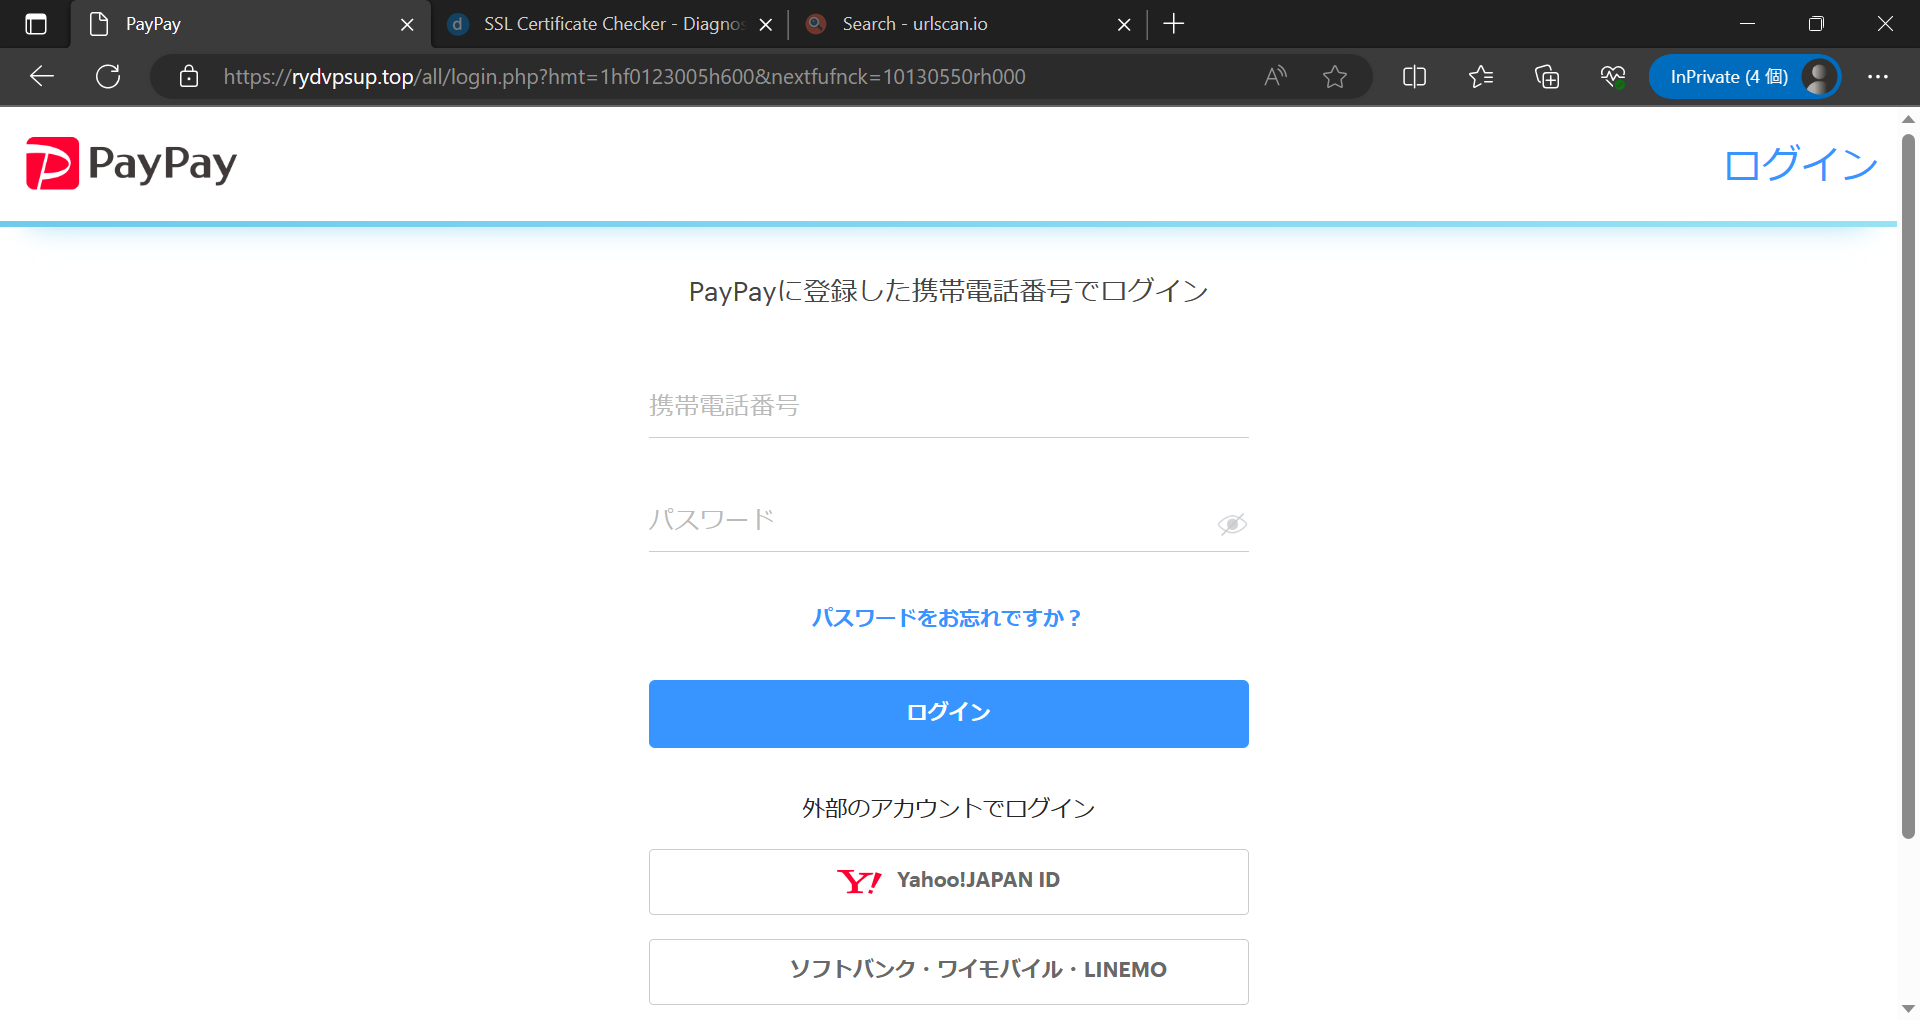Click the page vertical scrollbar thumb
The width and height of the screenshot is (1920, 1020).
pyautogui.click(x=1908, y=484)
